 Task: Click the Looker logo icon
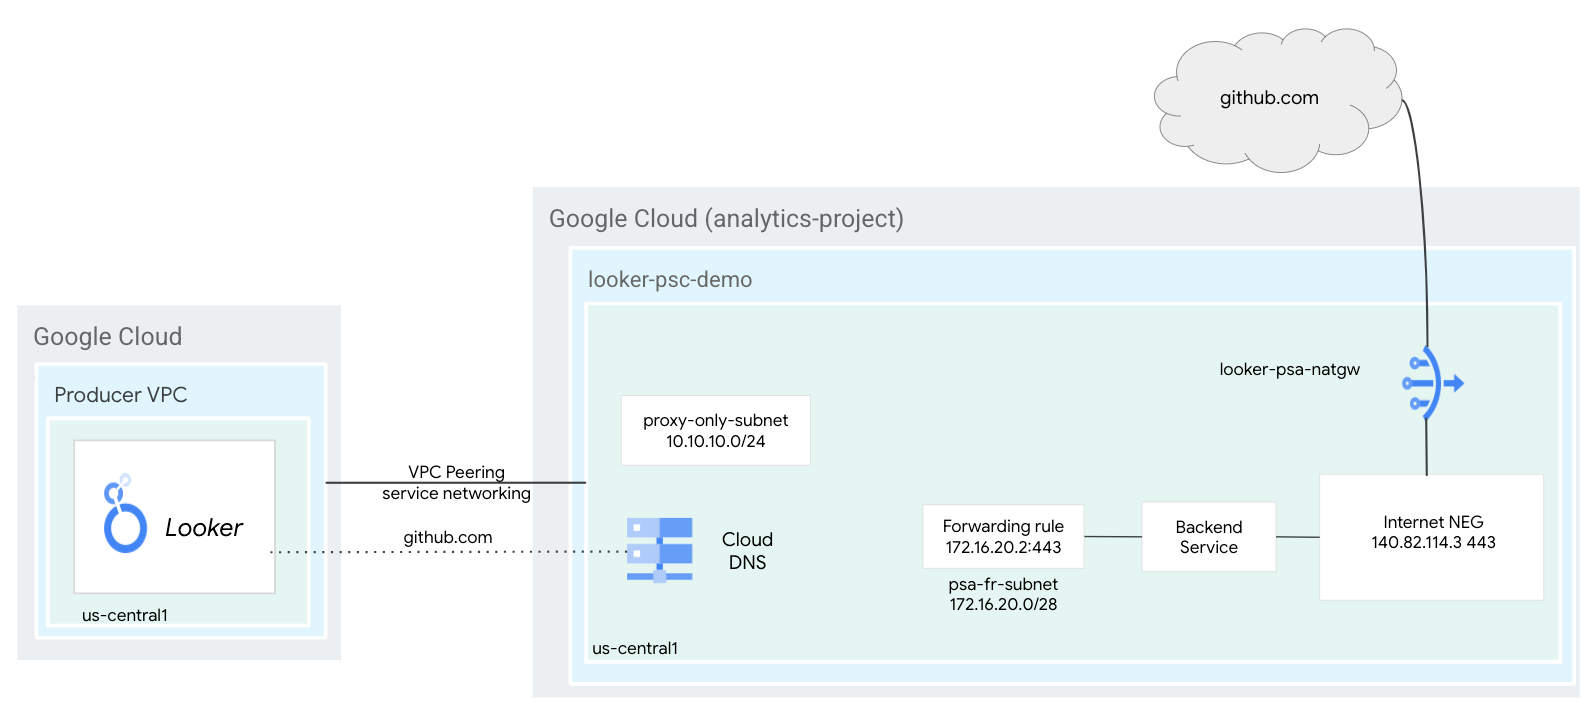click(x=124, y=514)
